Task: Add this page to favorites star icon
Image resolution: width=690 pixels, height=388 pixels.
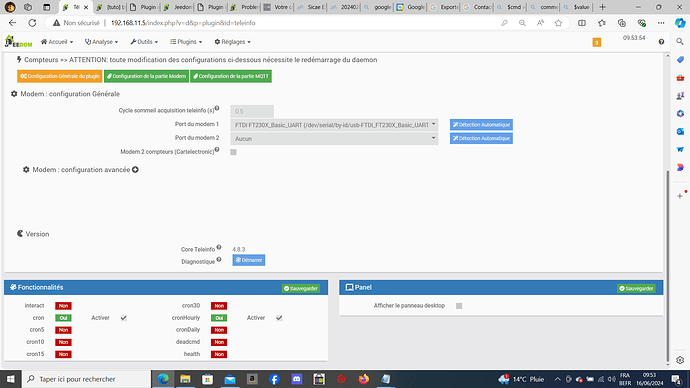Action: coord(558,23)
